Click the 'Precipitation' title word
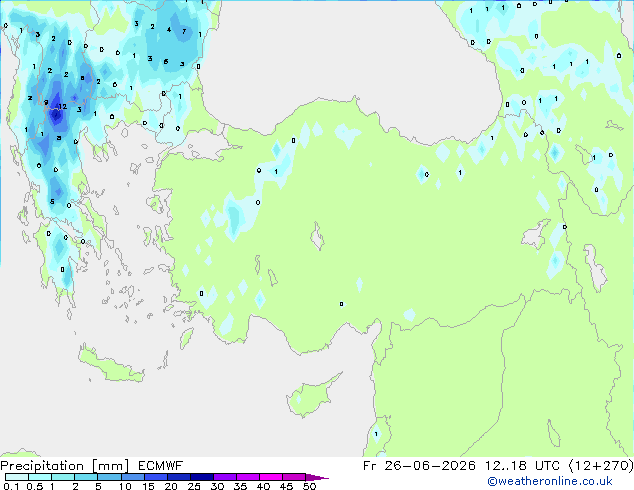This screenshot has height=490, width=634. click(42, 466)
